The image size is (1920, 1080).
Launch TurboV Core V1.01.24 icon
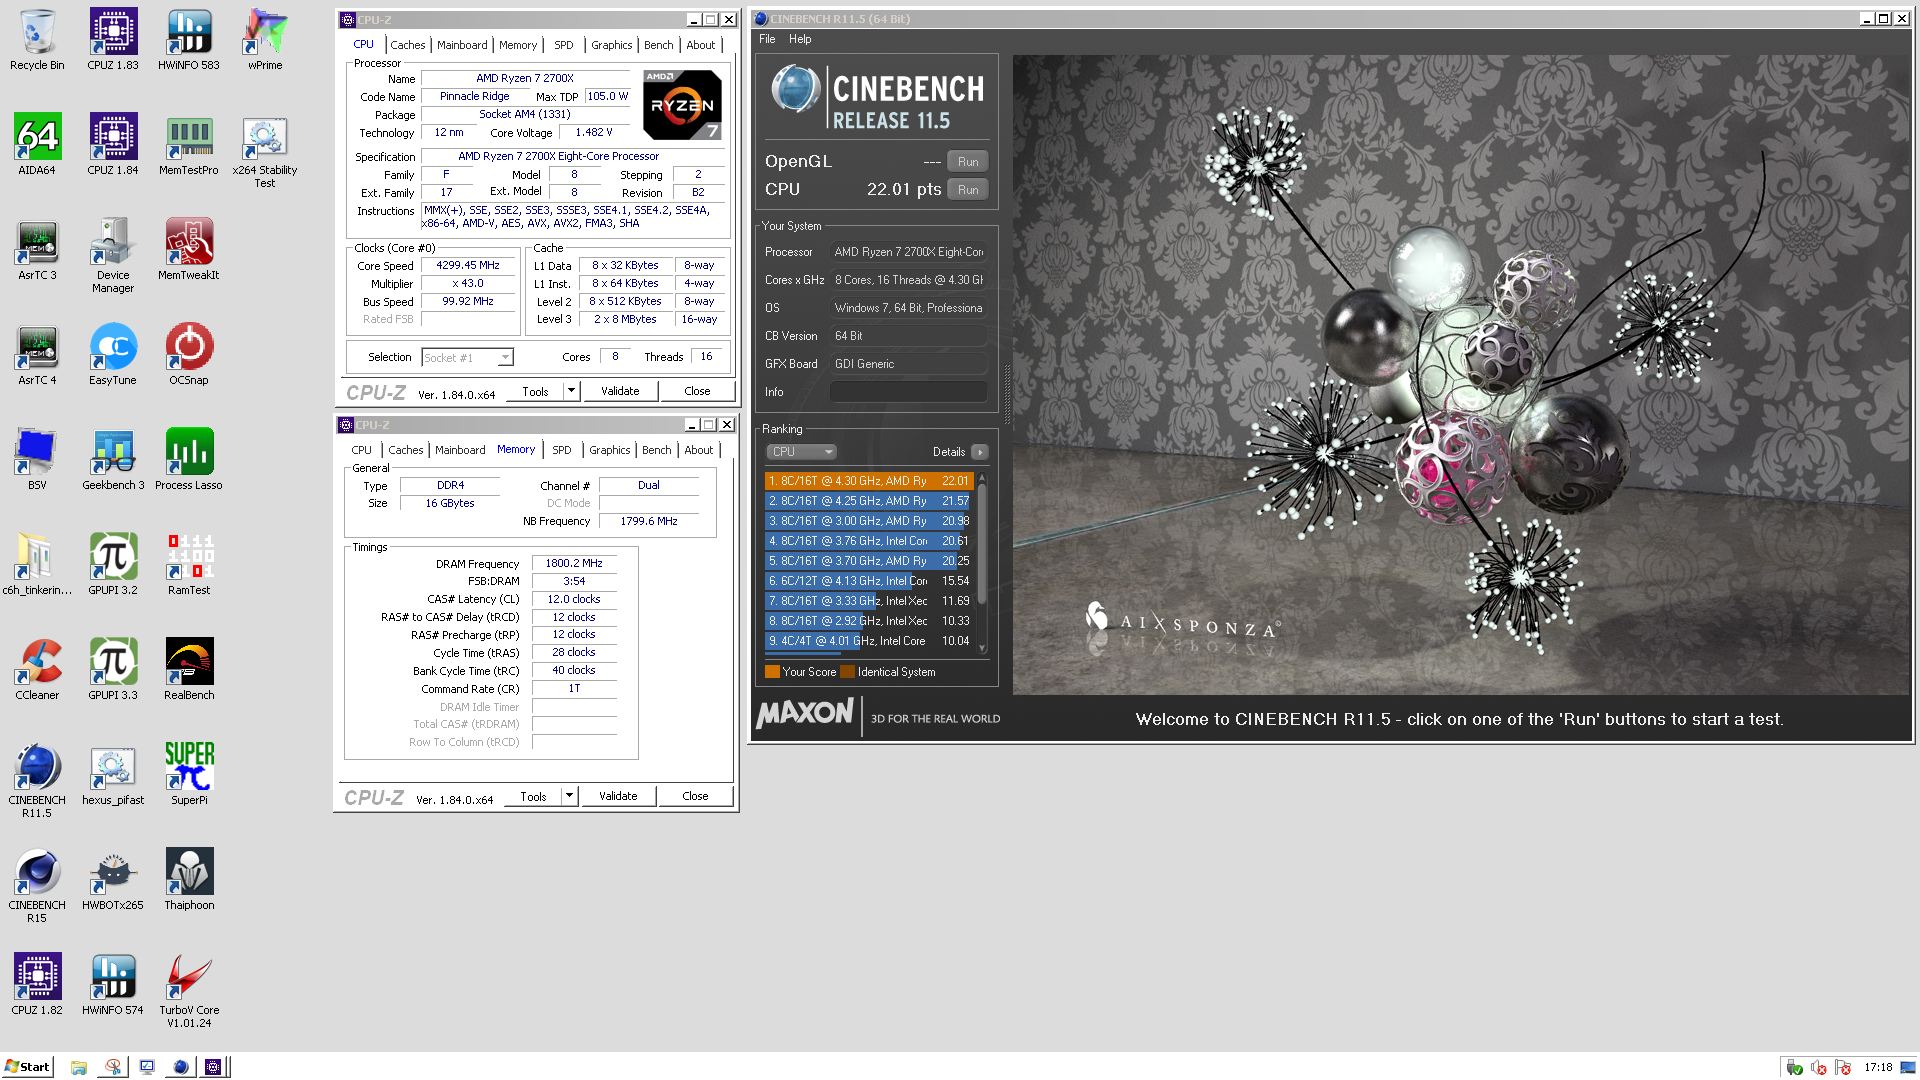pyautogui.click(x=189, y=990)
